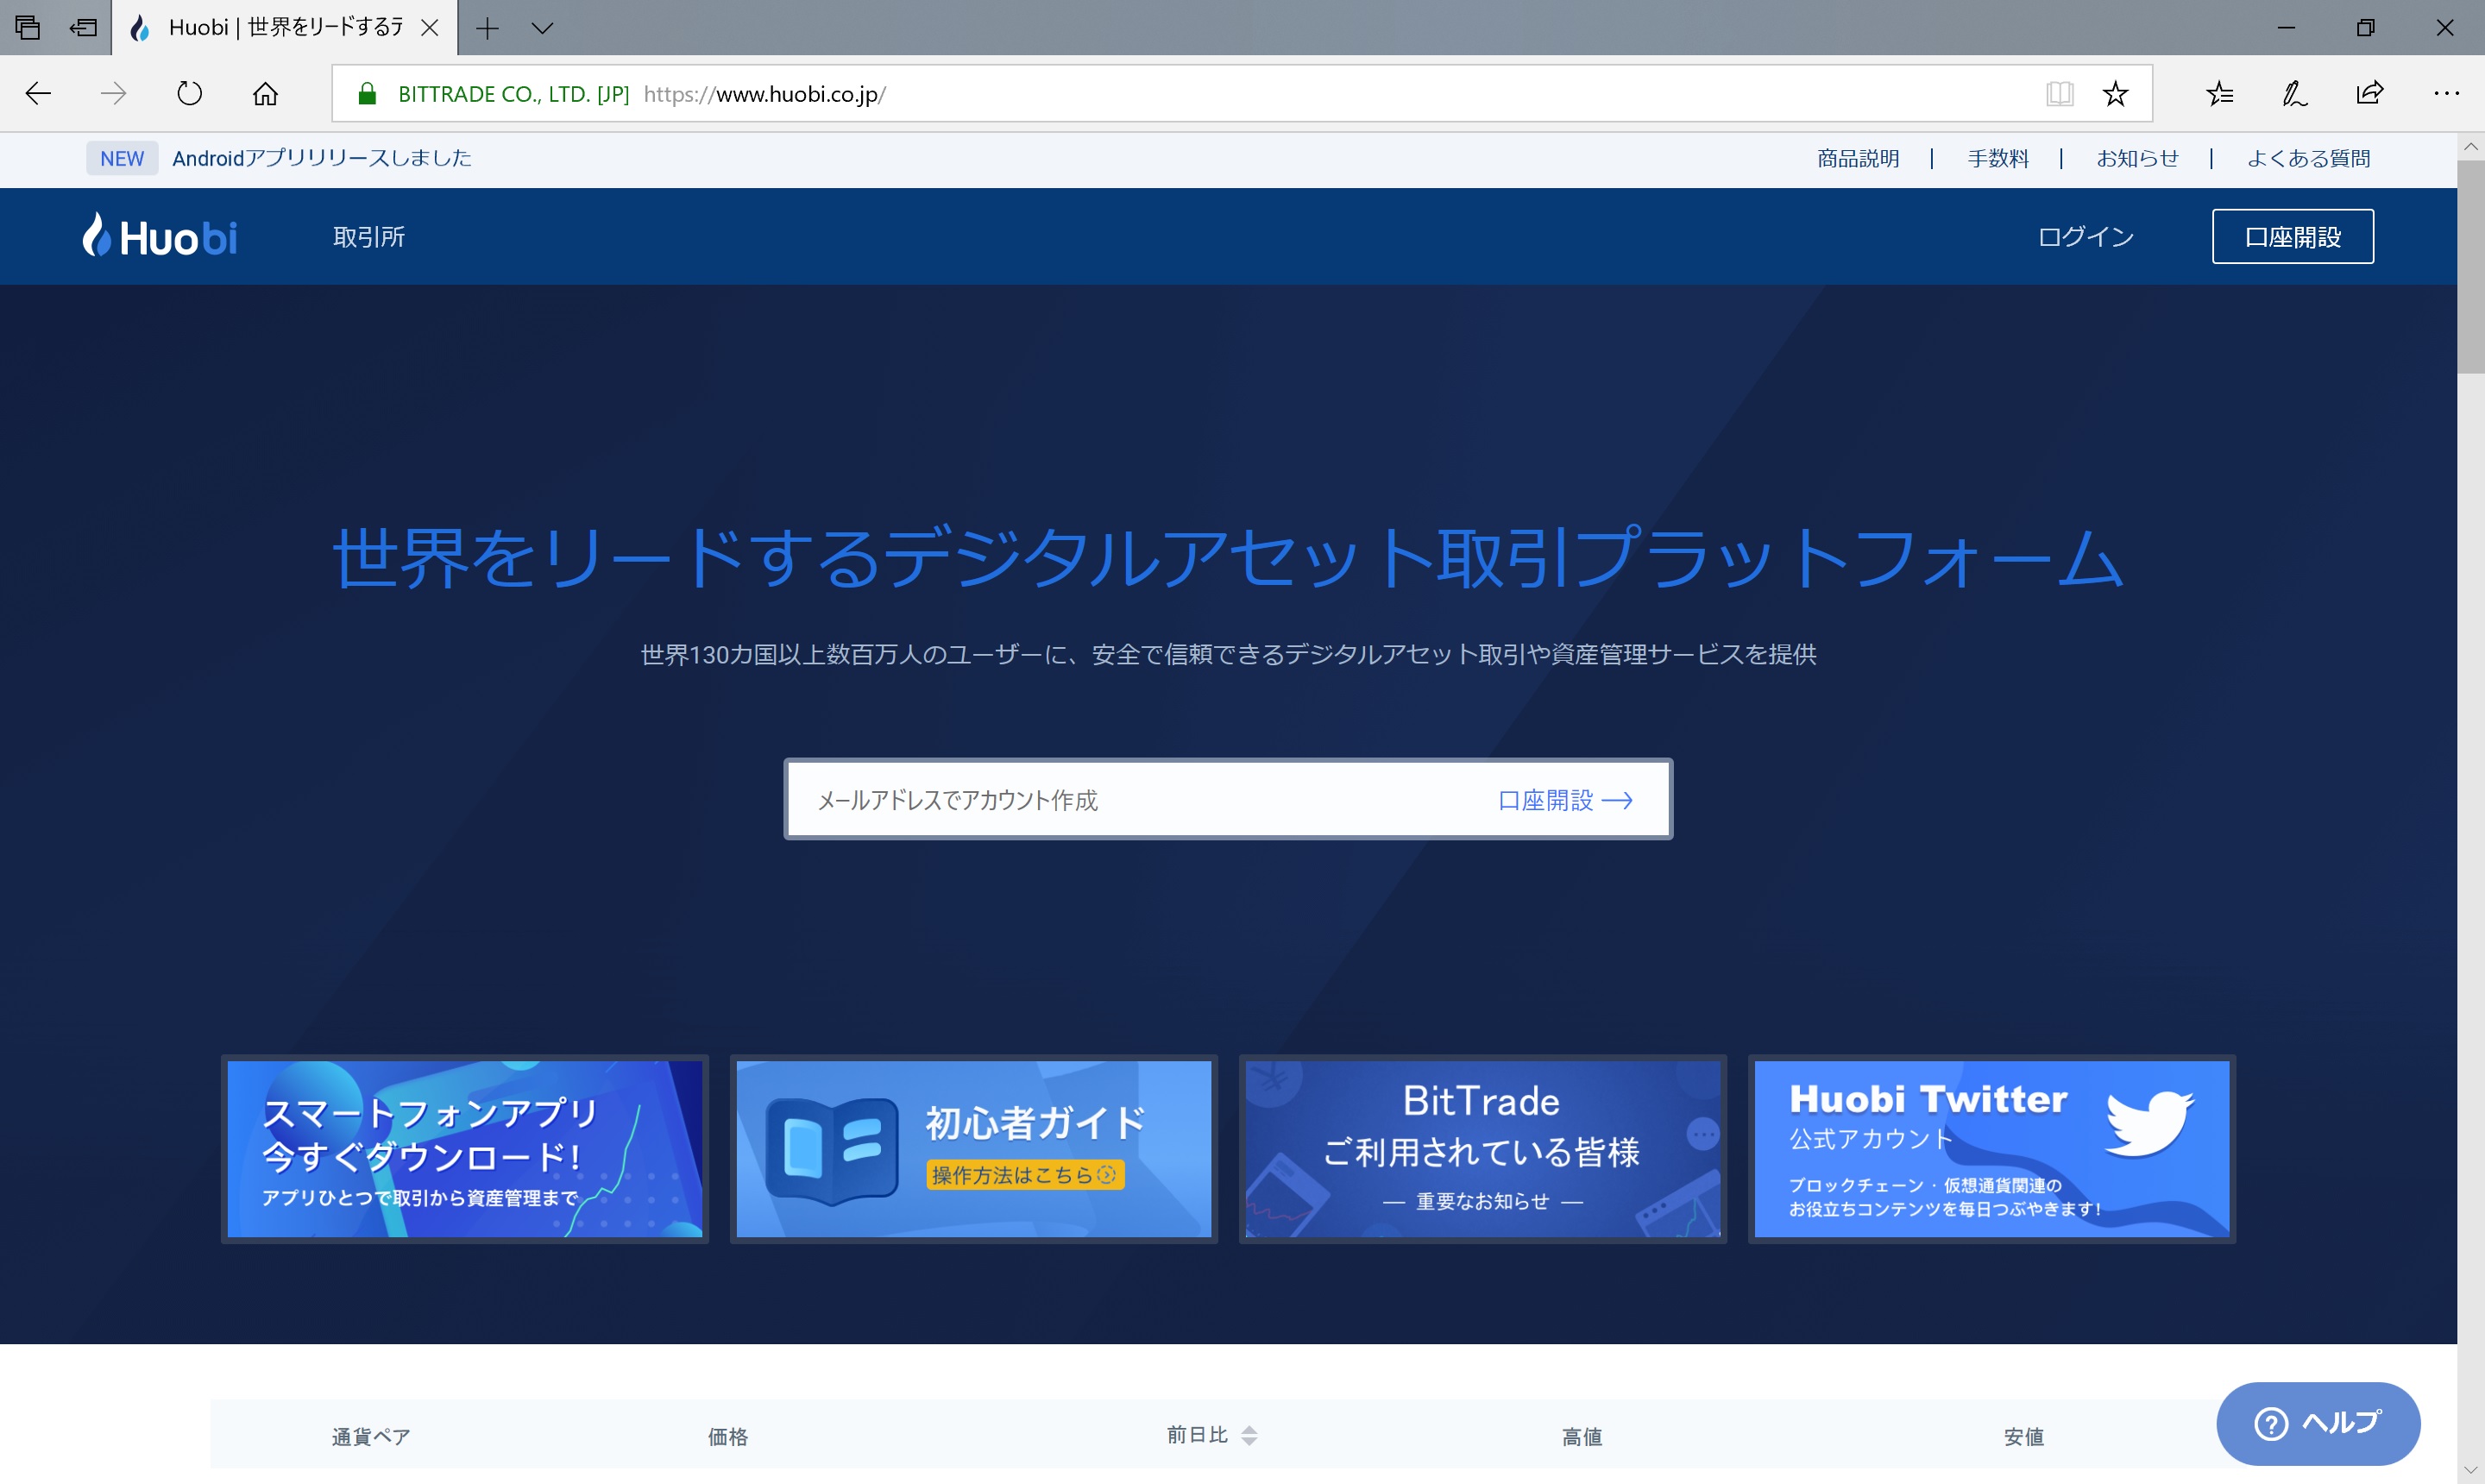Click the green padlock security icon
The image size is (2485, 1484).
[367, 94]
